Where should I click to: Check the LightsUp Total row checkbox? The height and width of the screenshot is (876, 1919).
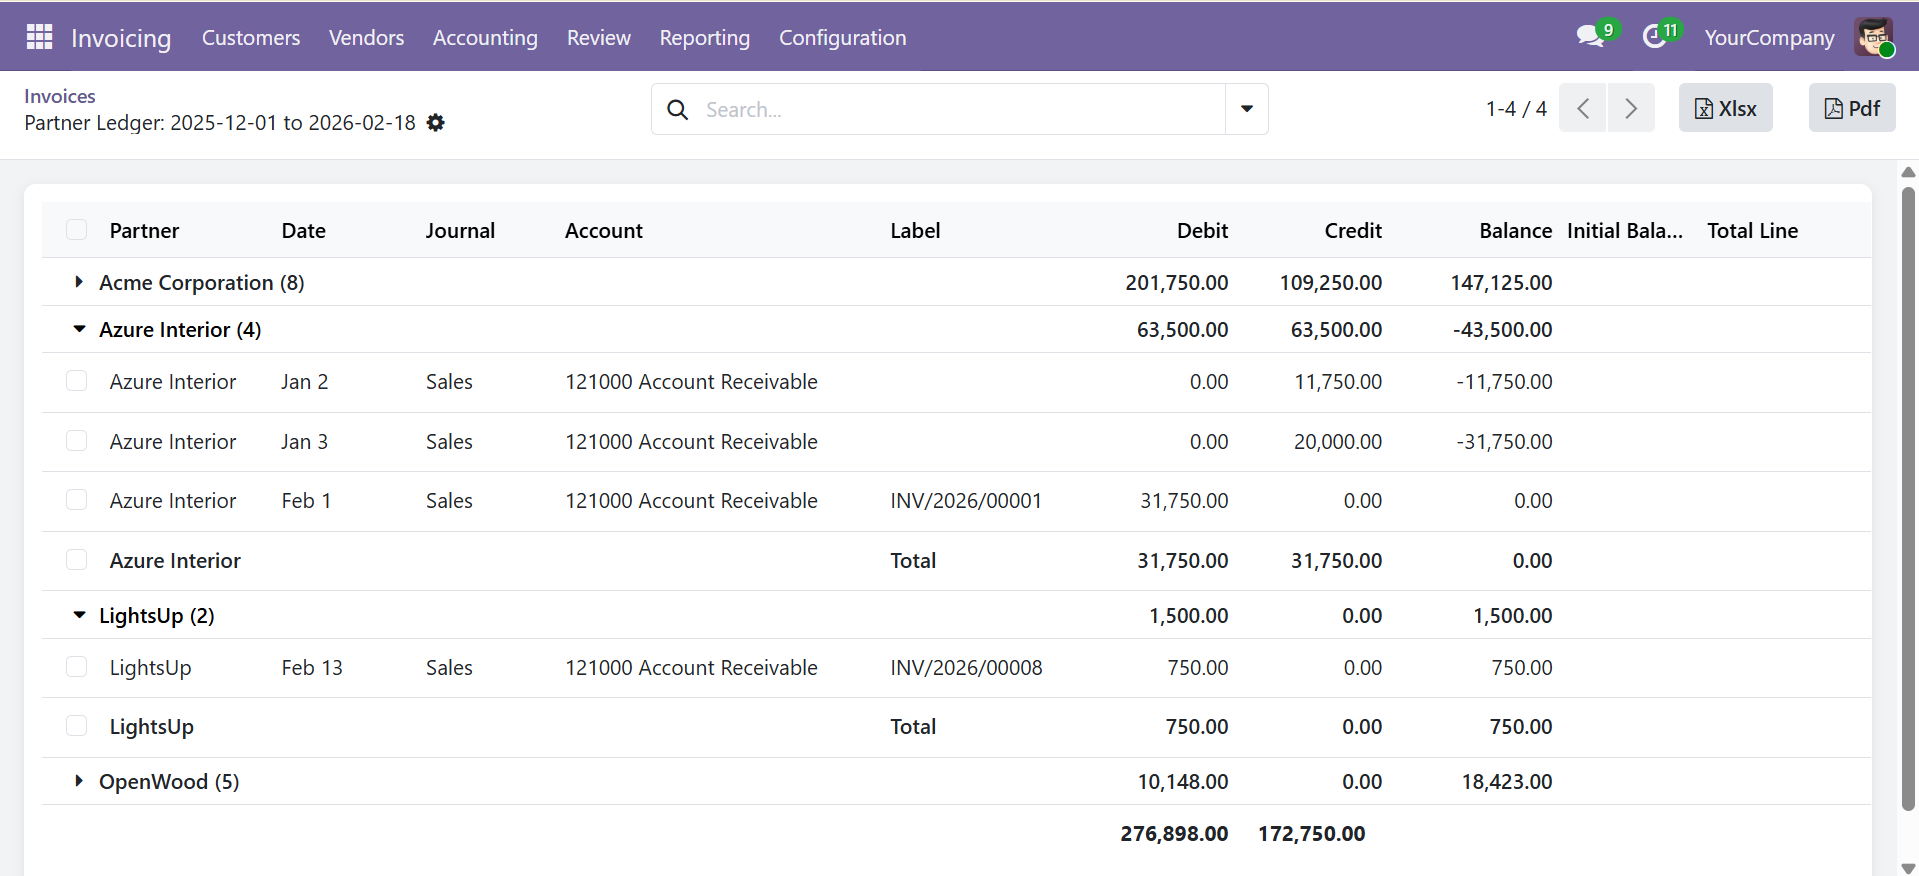76,726
